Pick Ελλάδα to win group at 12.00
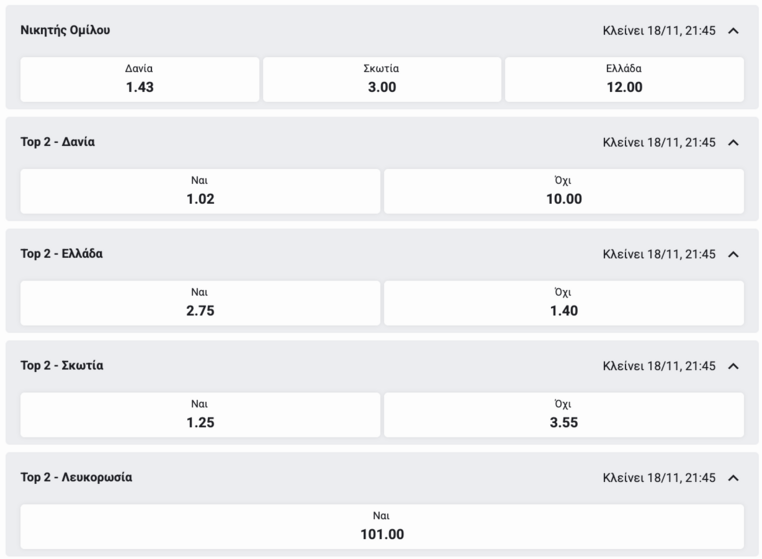Viewport: 762px width, 559px height. pyautogui.click(x=624, y=79)
